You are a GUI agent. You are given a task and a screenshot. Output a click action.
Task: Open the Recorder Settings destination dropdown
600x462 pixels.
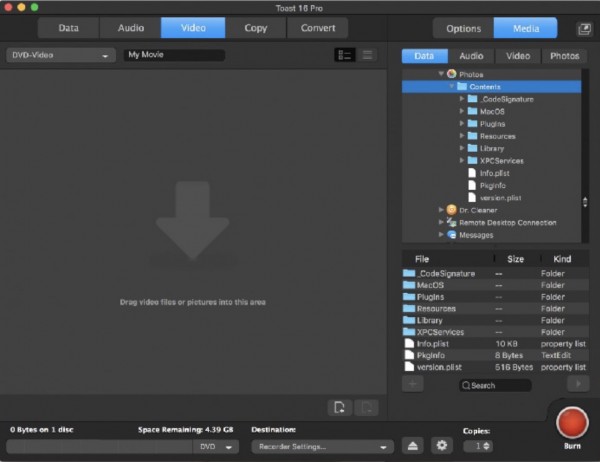click(x=323, y=447)
